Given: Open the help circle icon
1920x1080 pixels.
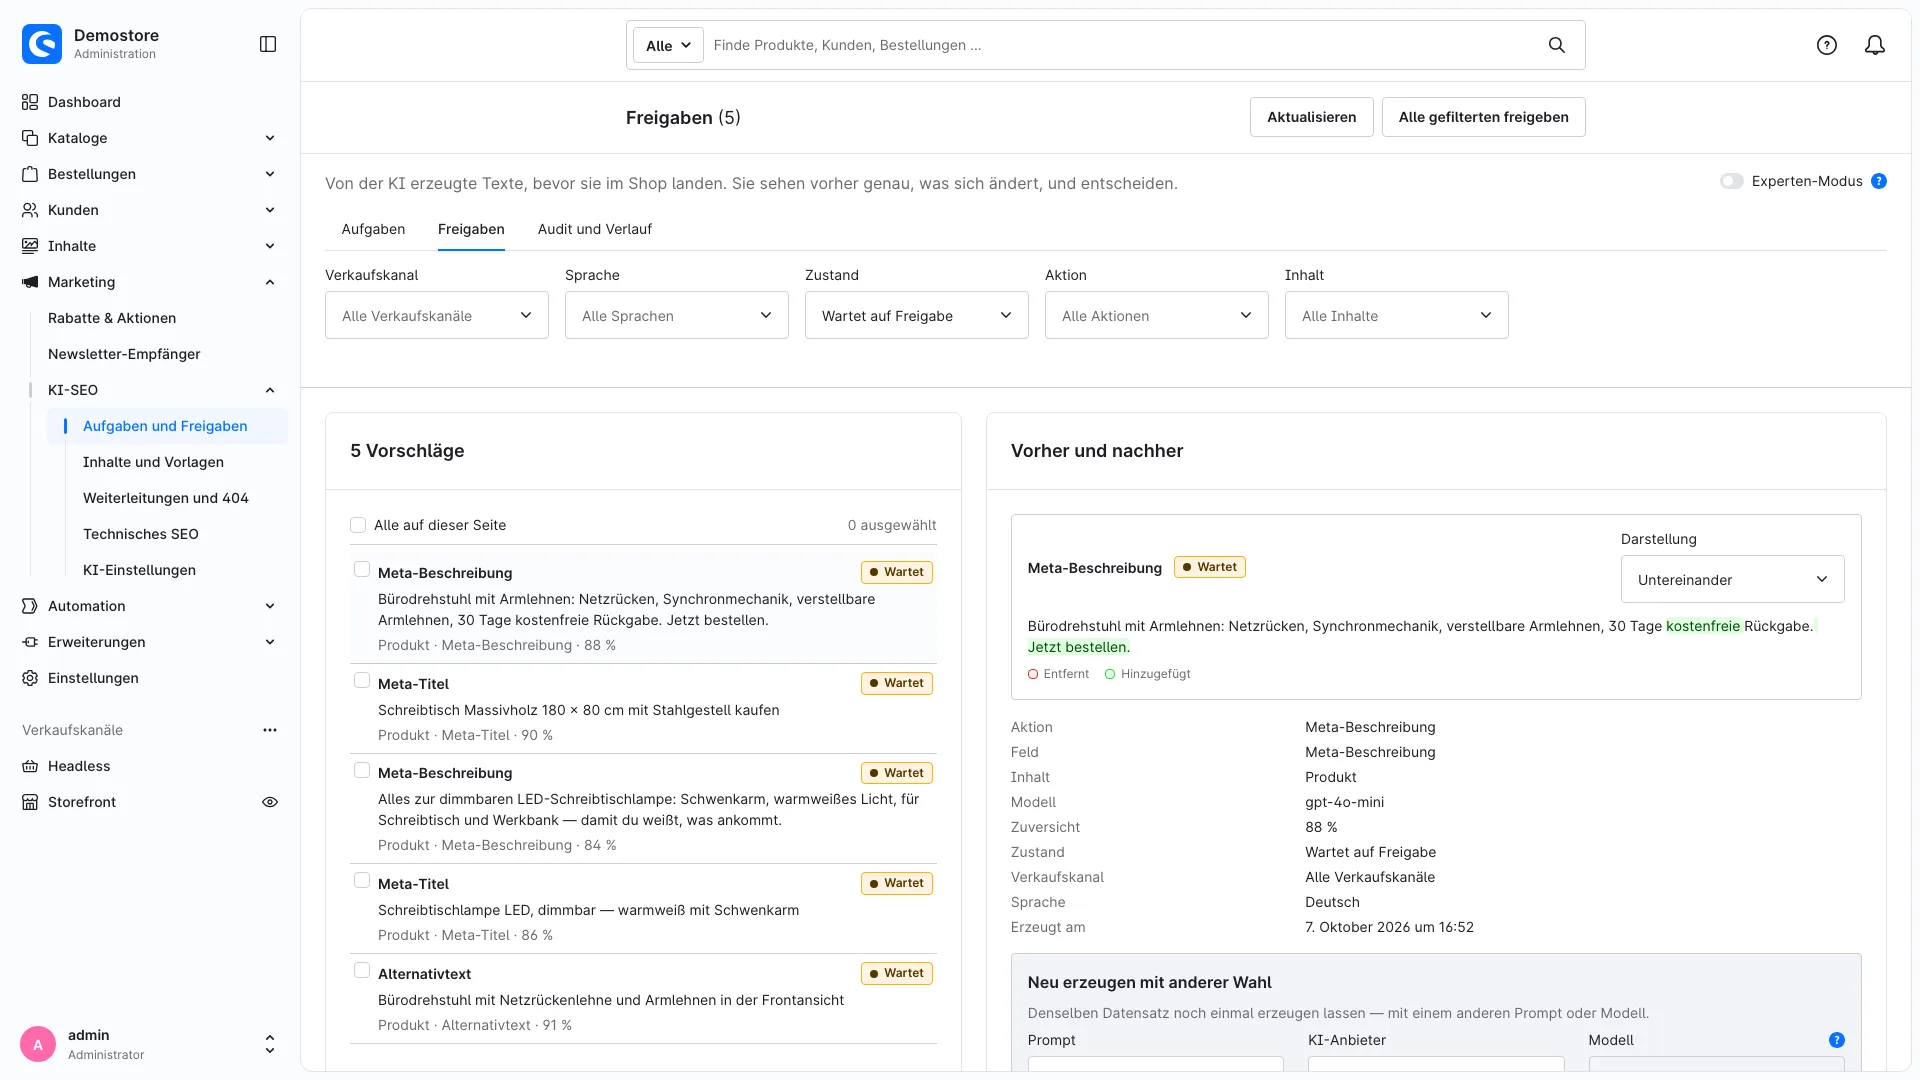Looking at the screenshot, I should tap(1827, 45).
